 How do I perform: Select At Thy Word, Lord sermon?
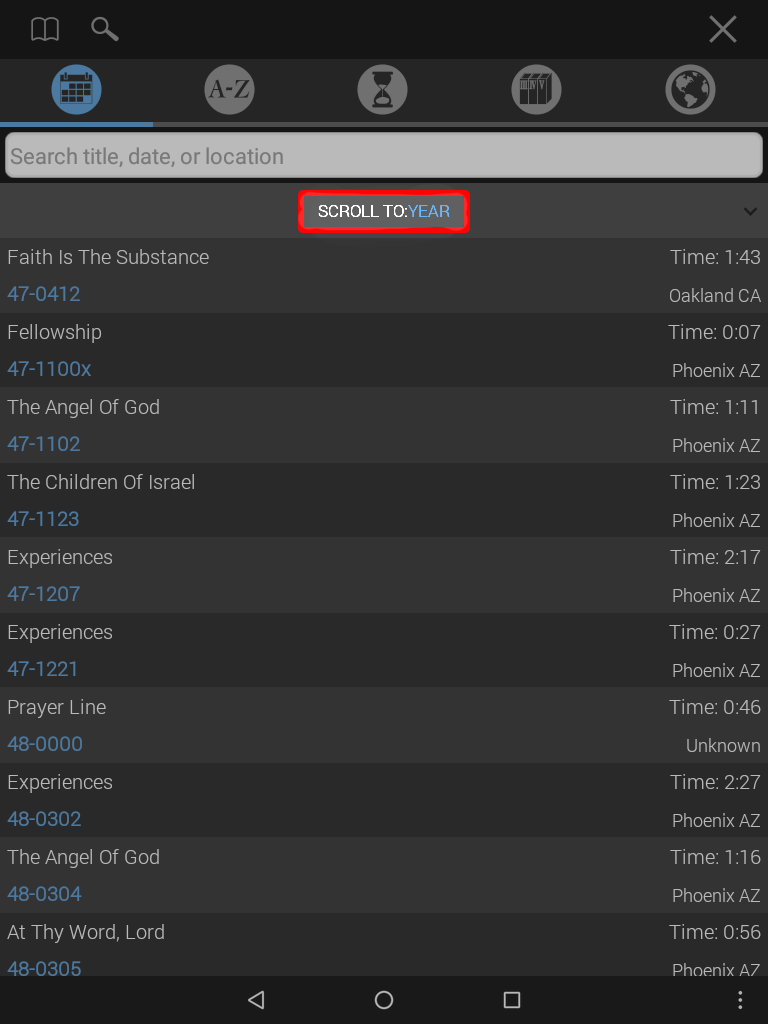tap(384, 946)
